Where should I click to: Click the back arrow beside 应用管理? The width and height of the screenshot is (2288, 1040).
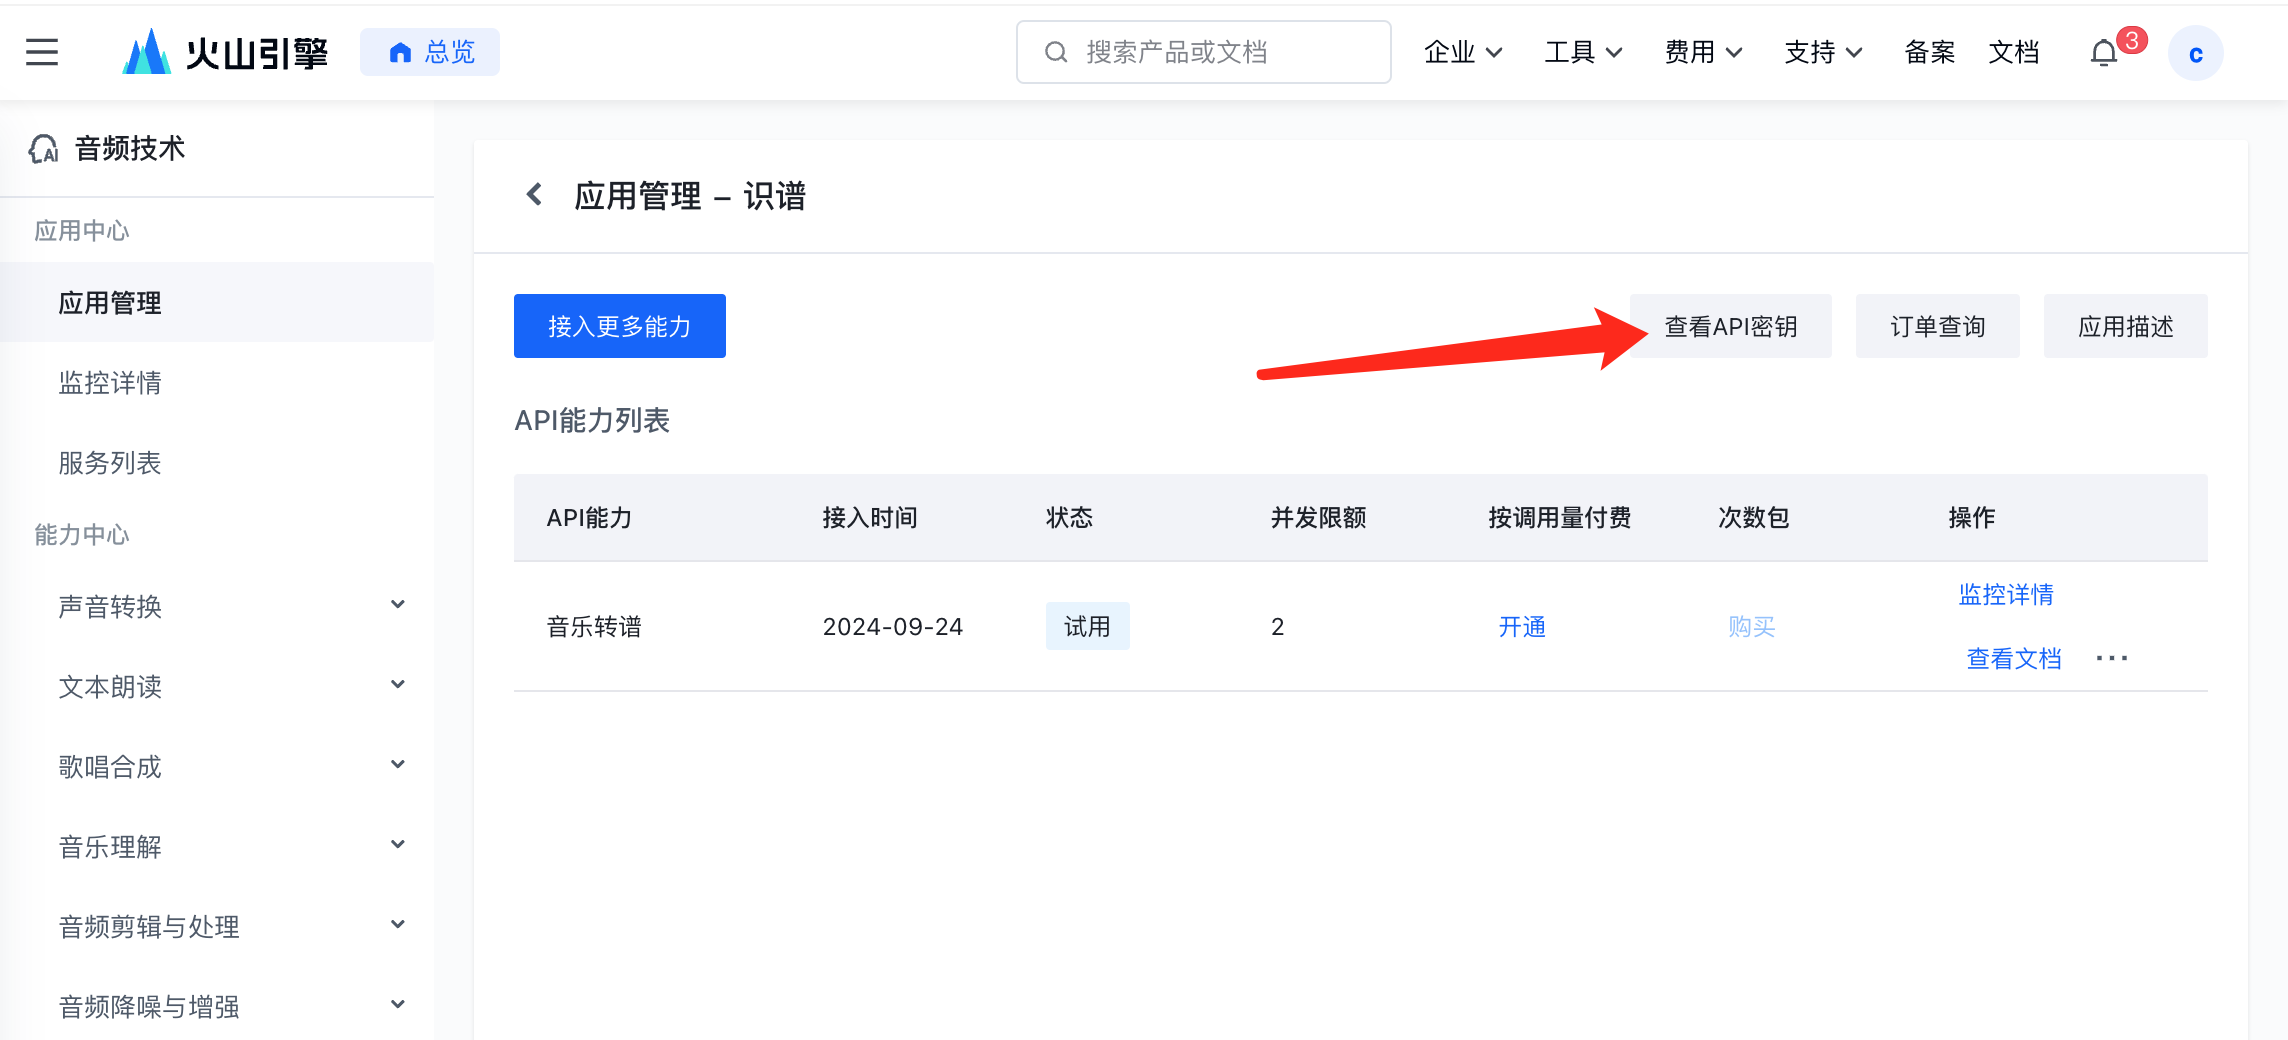[x=535, y=195]
